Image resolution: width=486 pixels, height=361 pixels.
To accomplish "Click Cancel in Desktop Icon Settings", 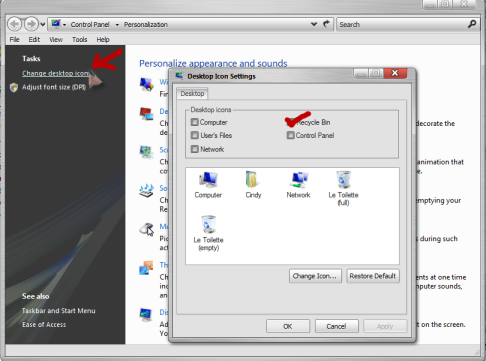I will [336, 326].
